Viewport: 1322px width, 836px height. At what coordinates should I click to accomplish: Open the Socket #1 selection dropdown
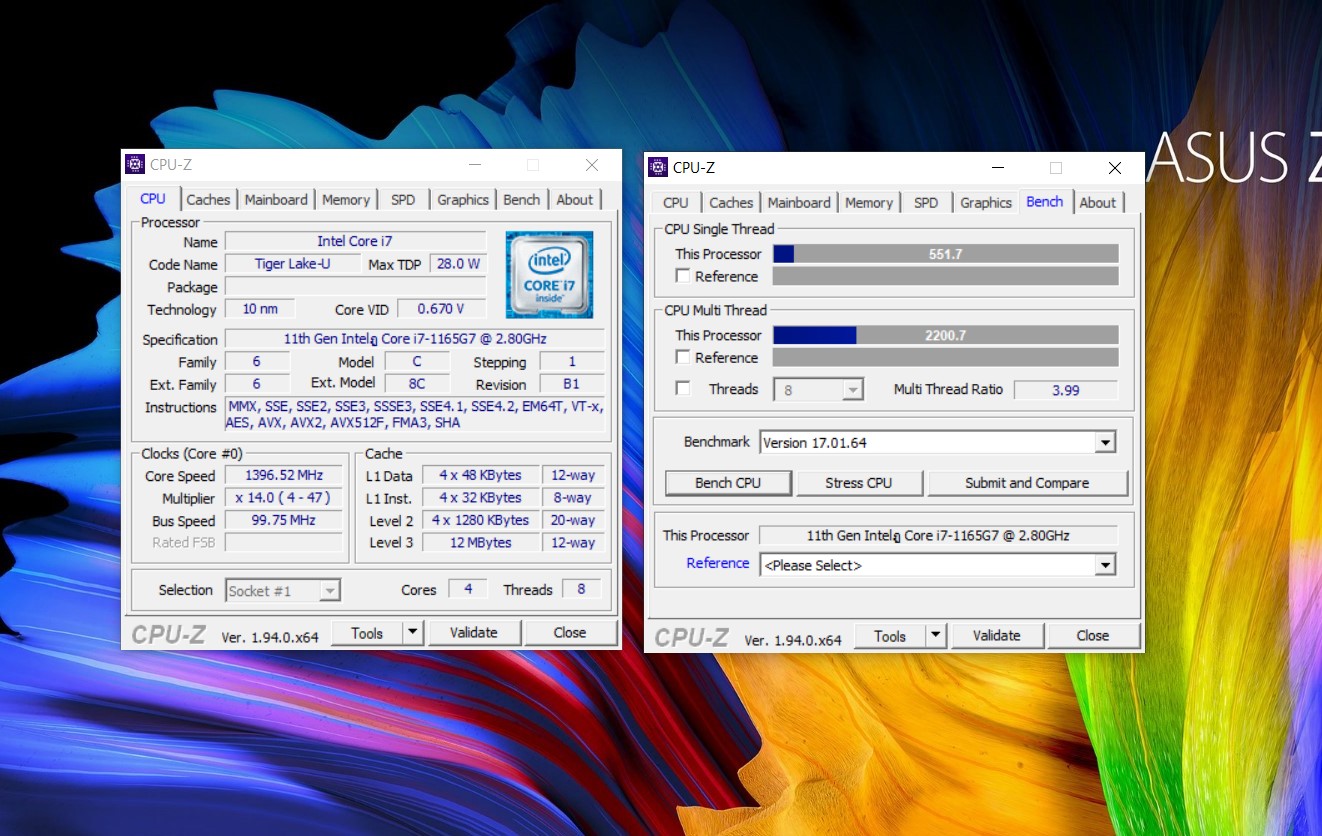pyautogui.click(x=283, y=591)
